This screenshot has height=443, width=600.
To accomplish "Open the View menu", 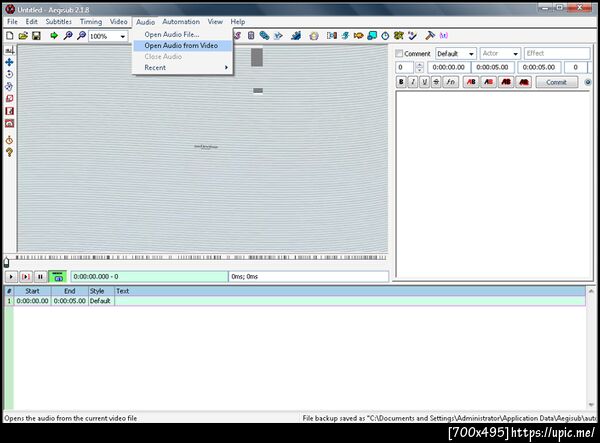I will coord(215,22).
